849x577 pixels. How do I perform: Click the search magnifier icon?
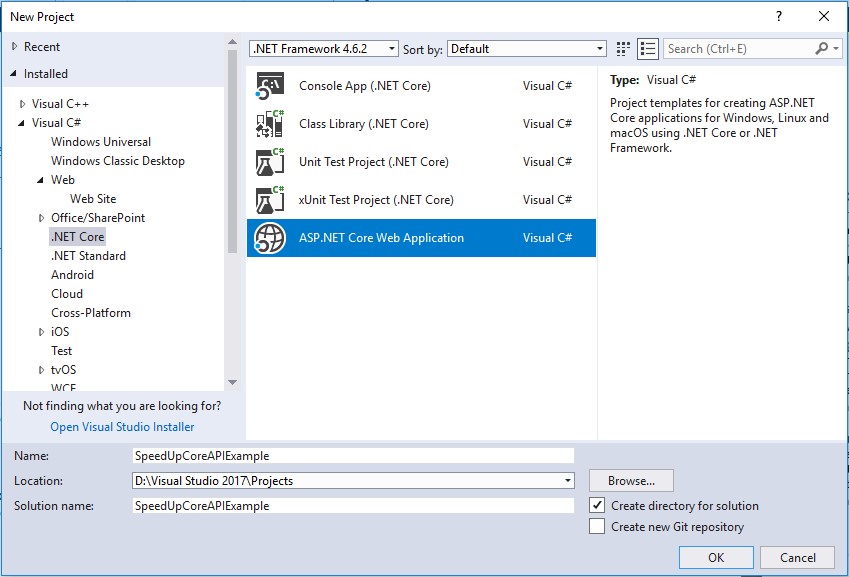(x=821, y=49)
